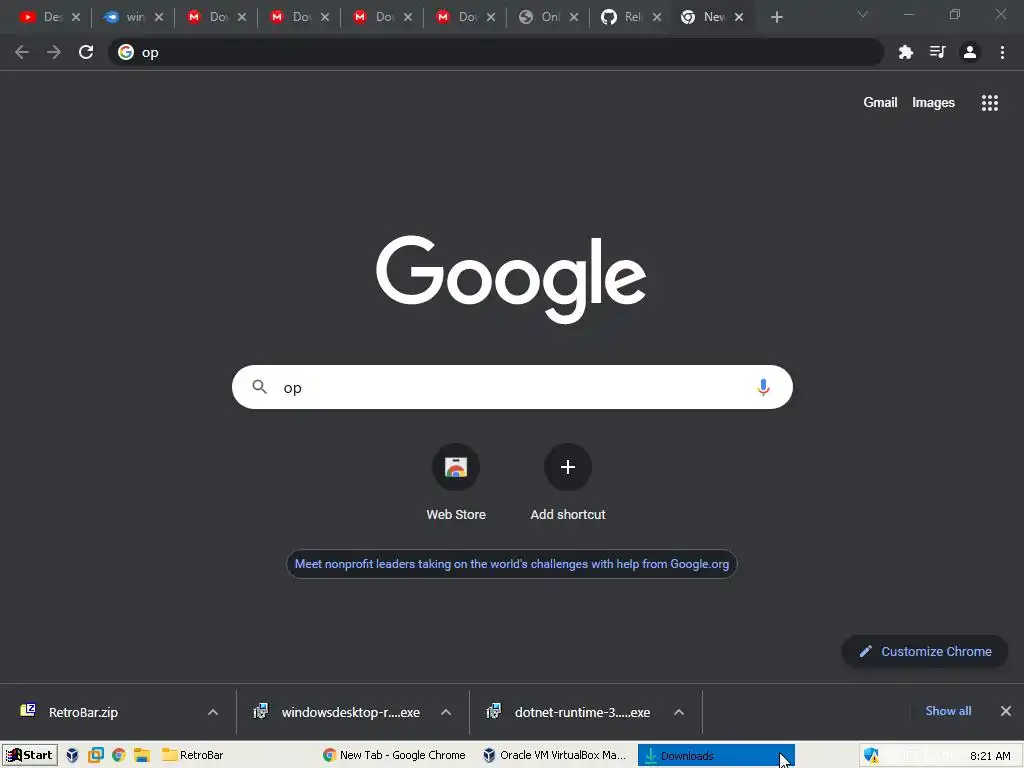Viewport: 1024px width, 768px height.
Task: Open the Extensions puzzle icon
Action: 905,52
